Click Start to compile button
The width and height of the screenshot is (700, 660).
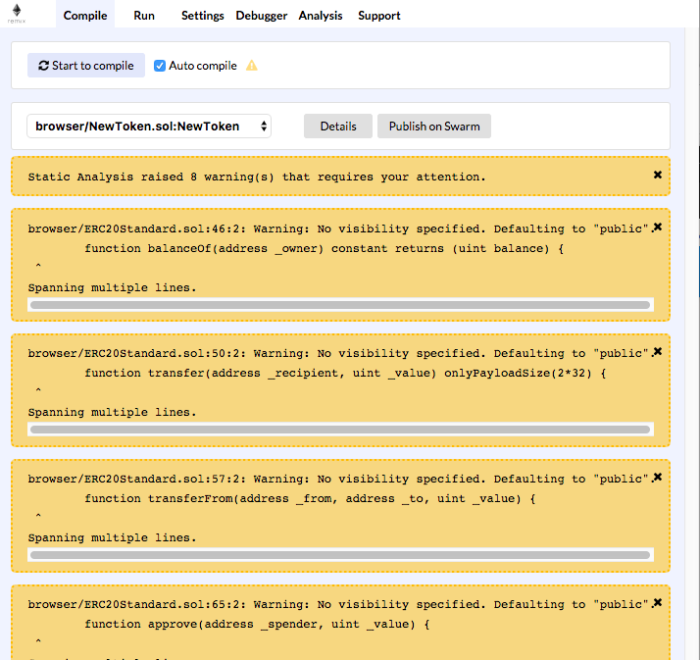(x=86, y=66)
